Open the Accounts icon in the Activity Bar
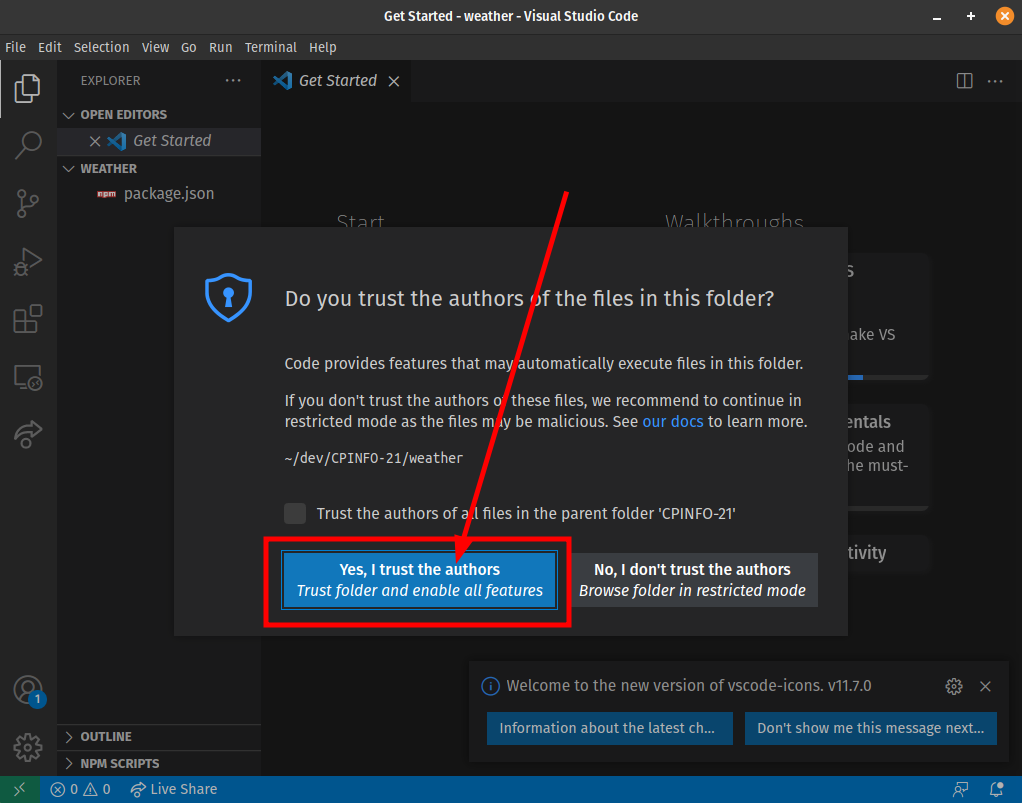1022x803 pixels. point(28,690)
